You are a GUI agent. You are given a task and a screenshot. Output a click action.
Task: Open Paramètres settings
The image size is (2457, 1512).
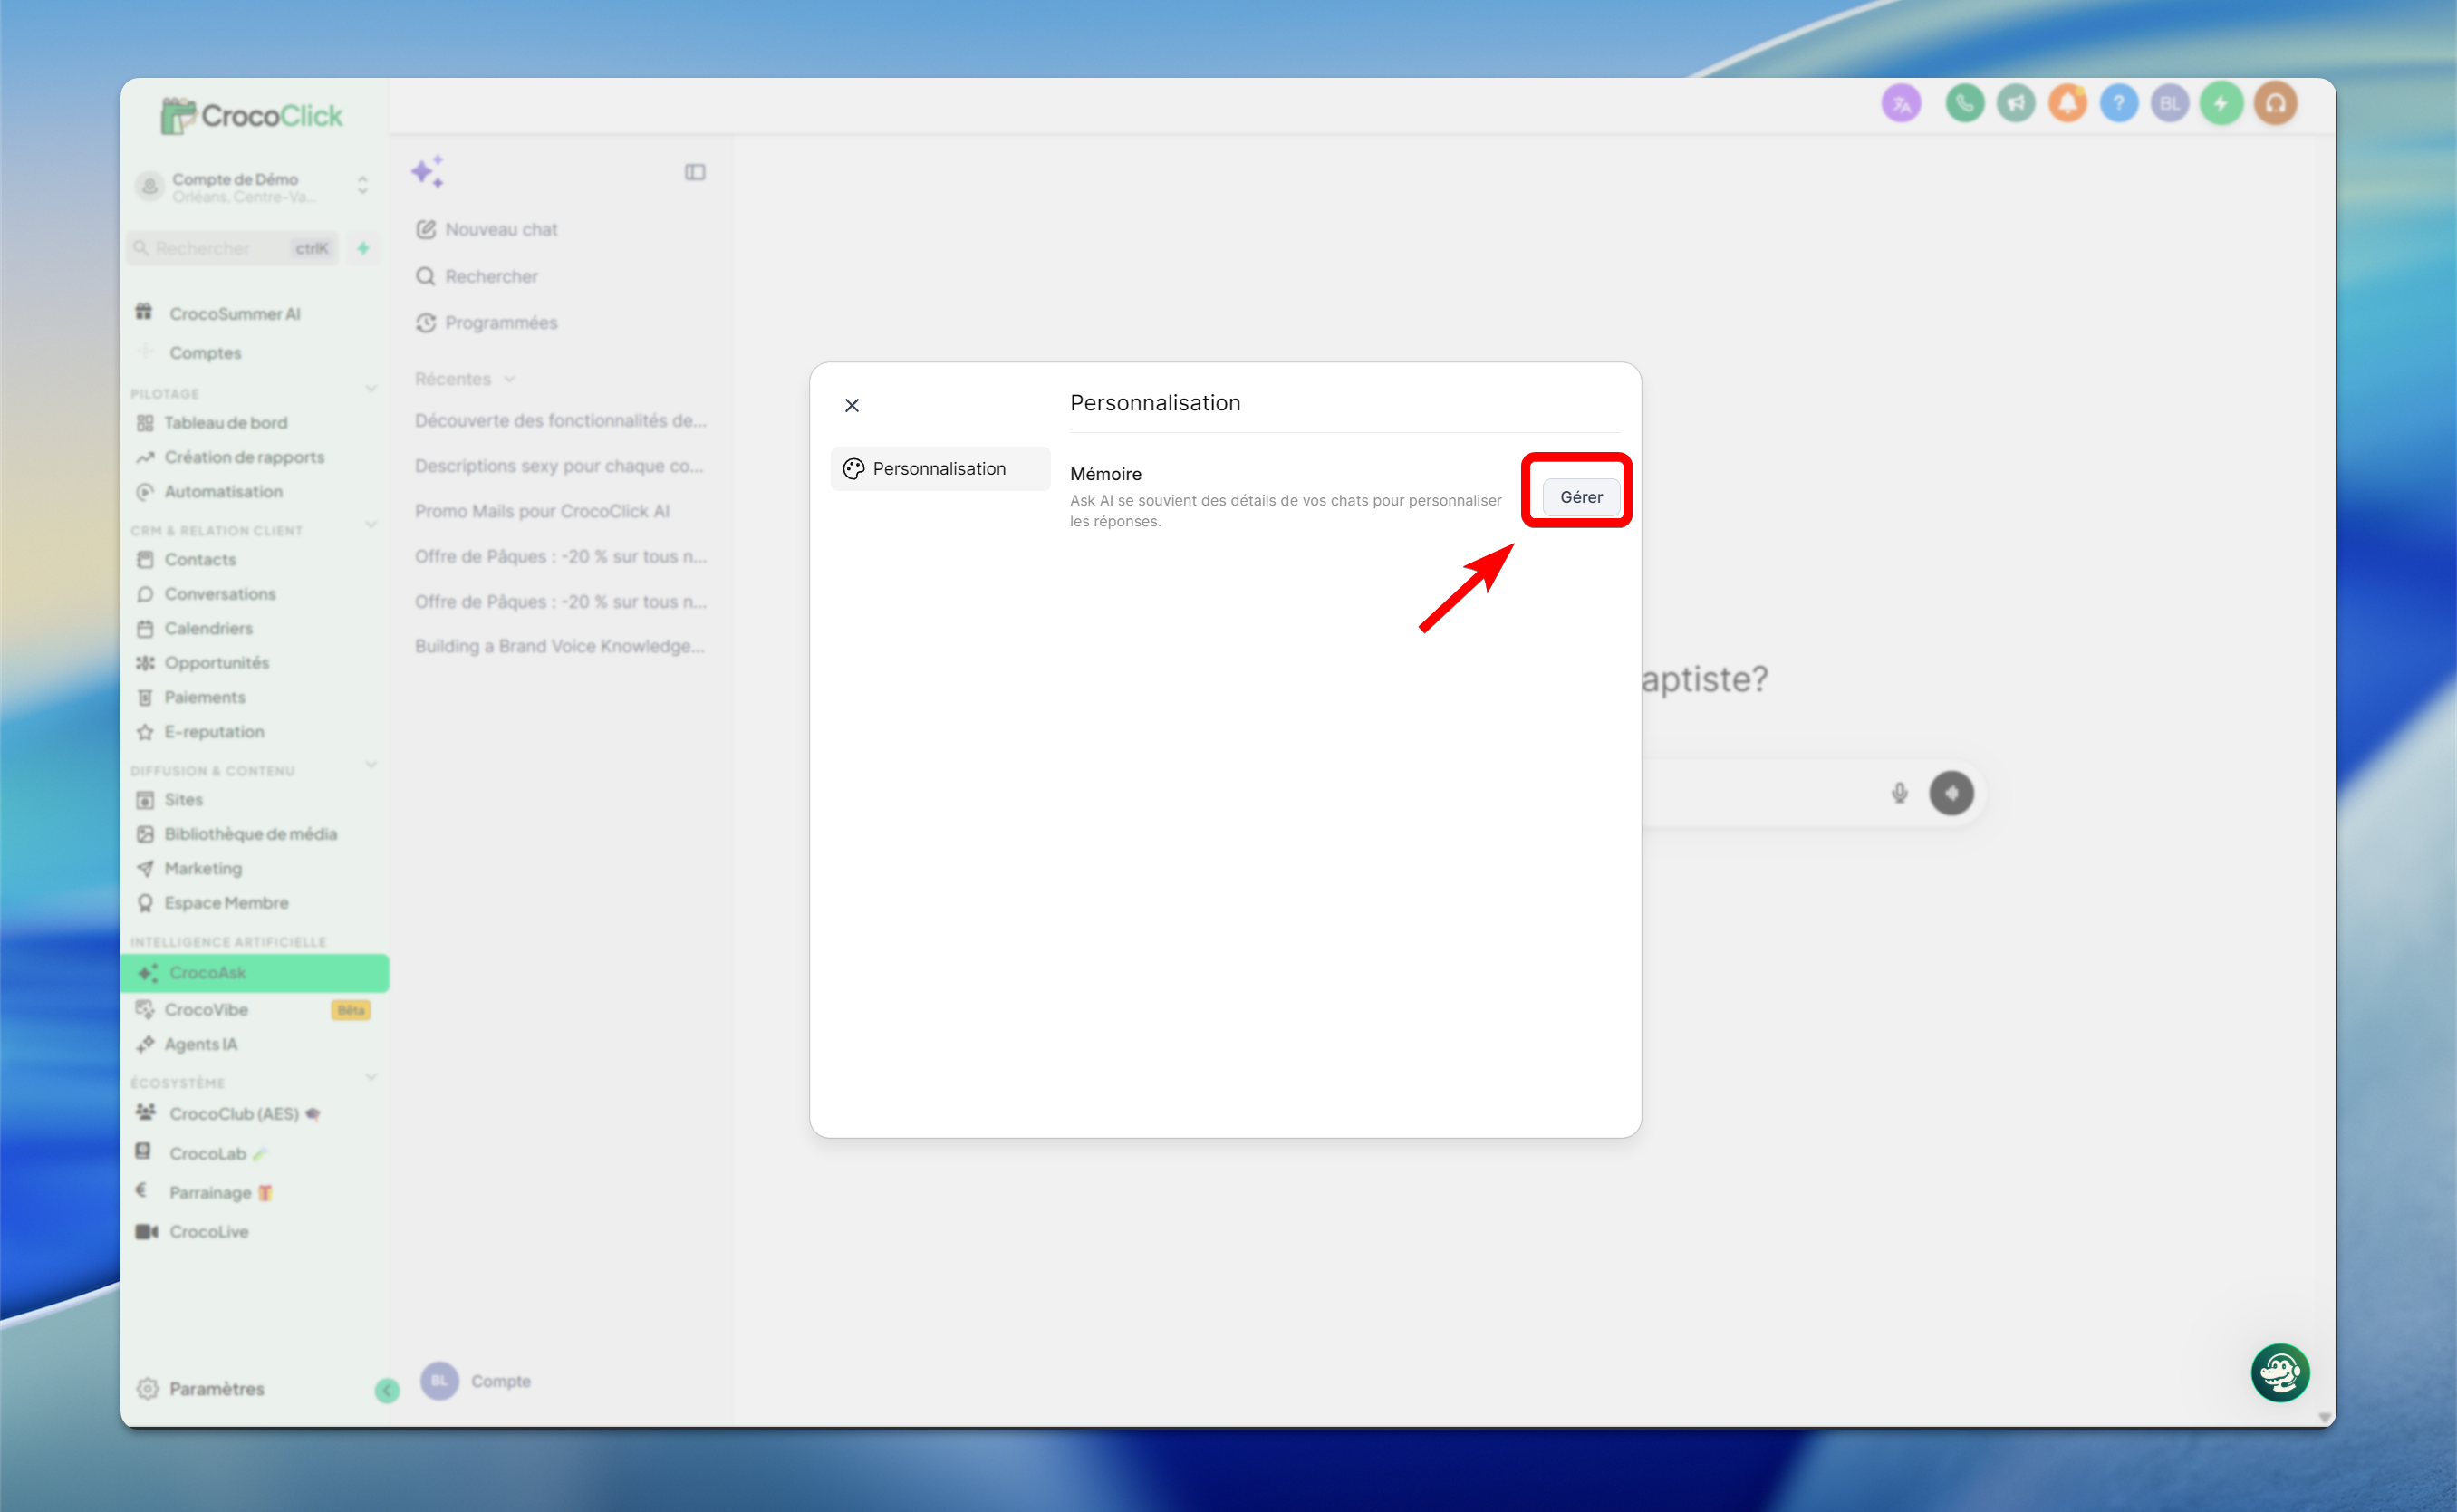click(200, 1389)
